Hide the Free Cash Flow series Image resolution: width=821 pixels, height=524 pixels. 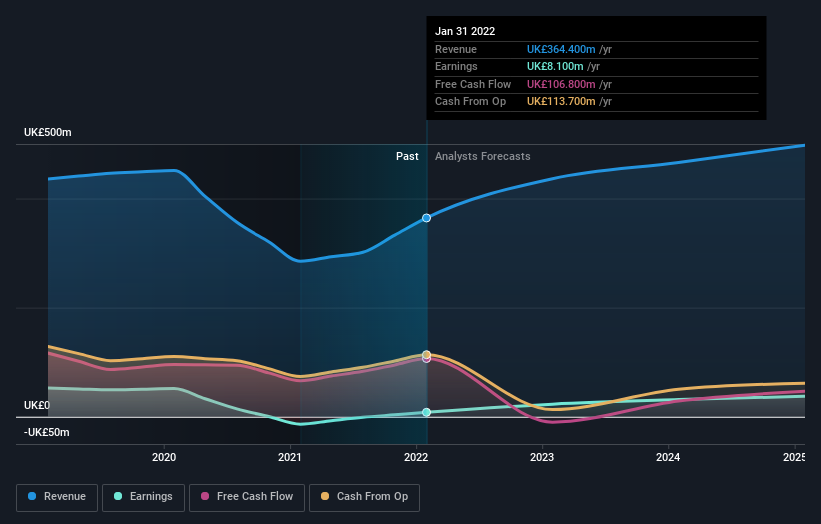[247, 496]
